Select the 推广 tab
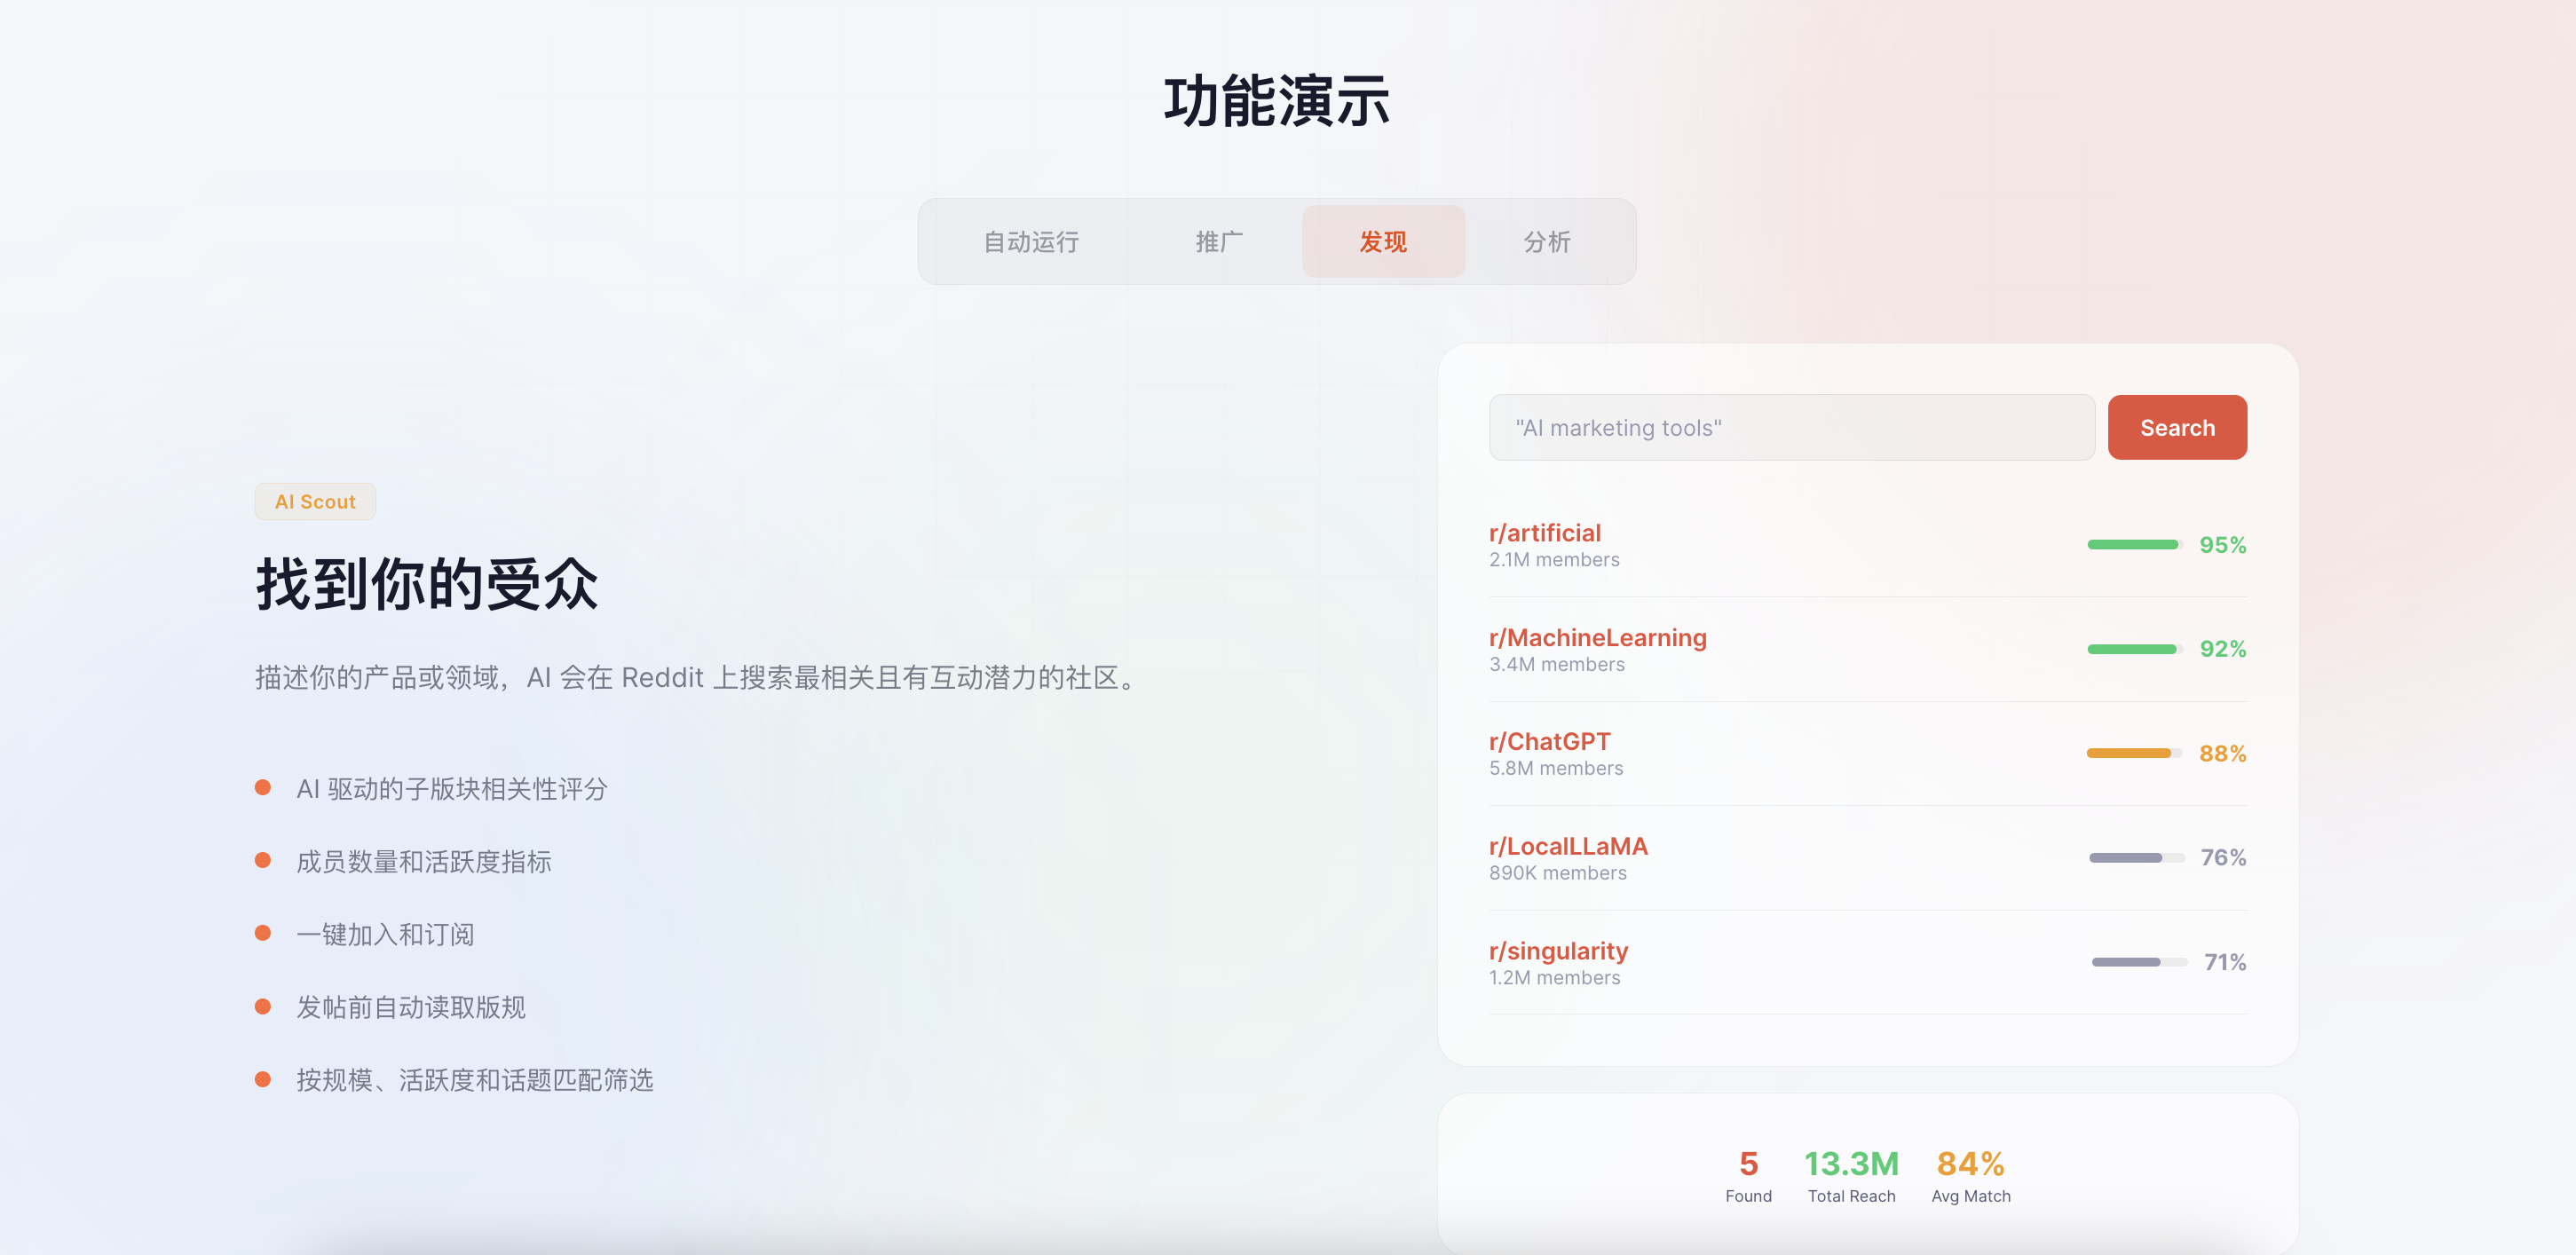Image resolution: width=2576 pixels, height=1255 pixels. coord(1218,241)
